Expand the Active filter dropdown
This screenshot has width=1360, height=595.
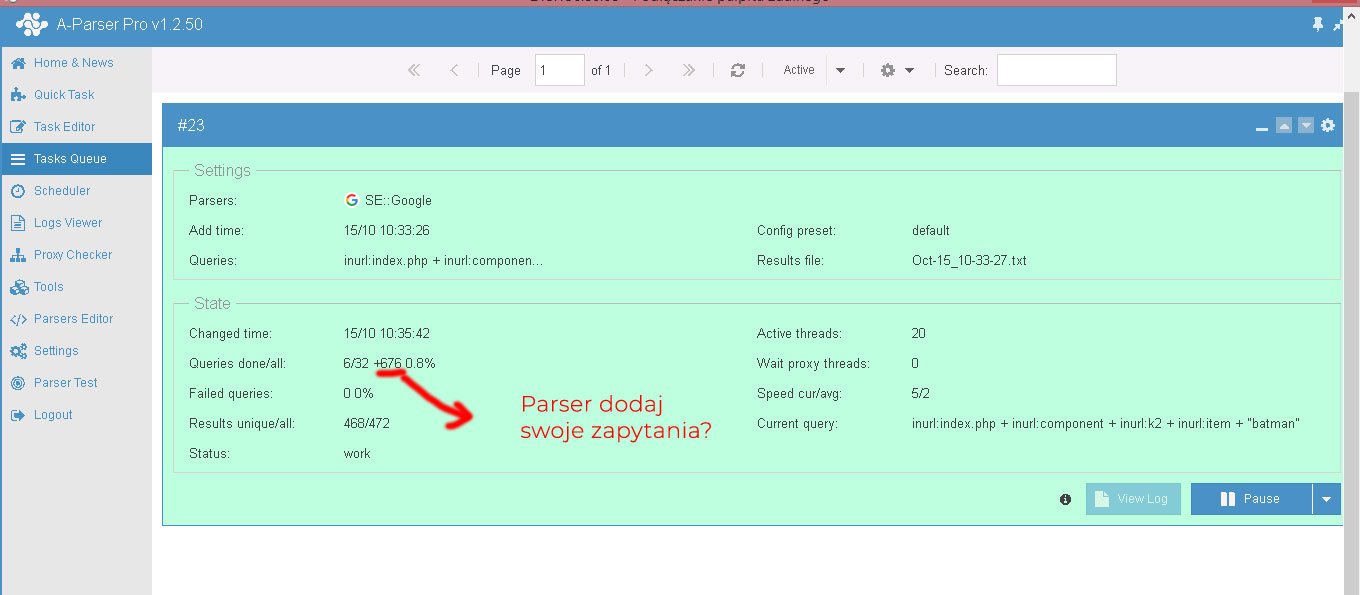point(840,70)
